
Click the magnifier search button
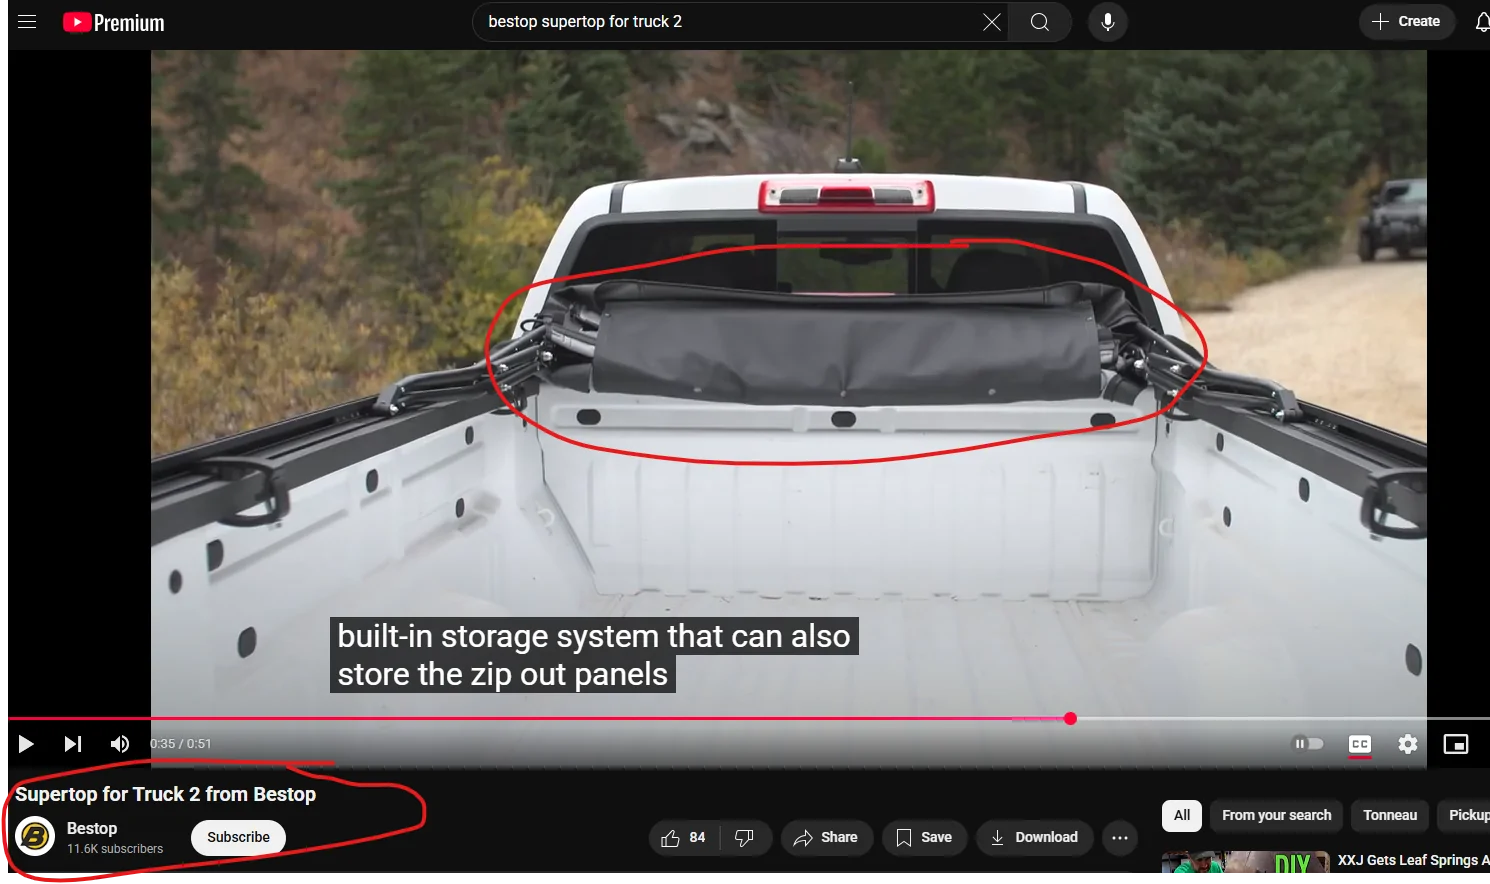click(x=1040, y=22)
